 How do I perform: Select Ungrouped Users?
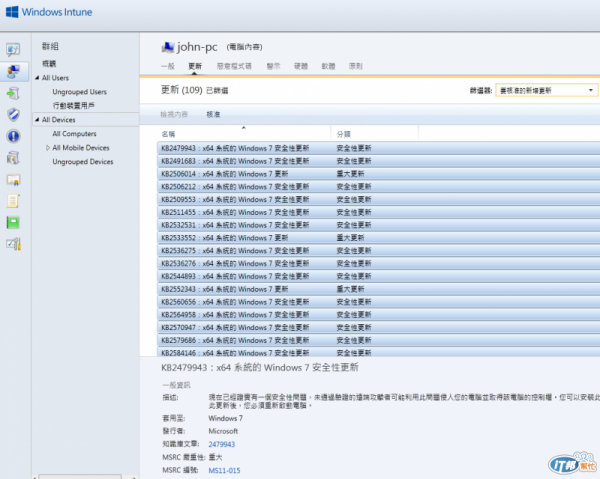tap(80, 92)
